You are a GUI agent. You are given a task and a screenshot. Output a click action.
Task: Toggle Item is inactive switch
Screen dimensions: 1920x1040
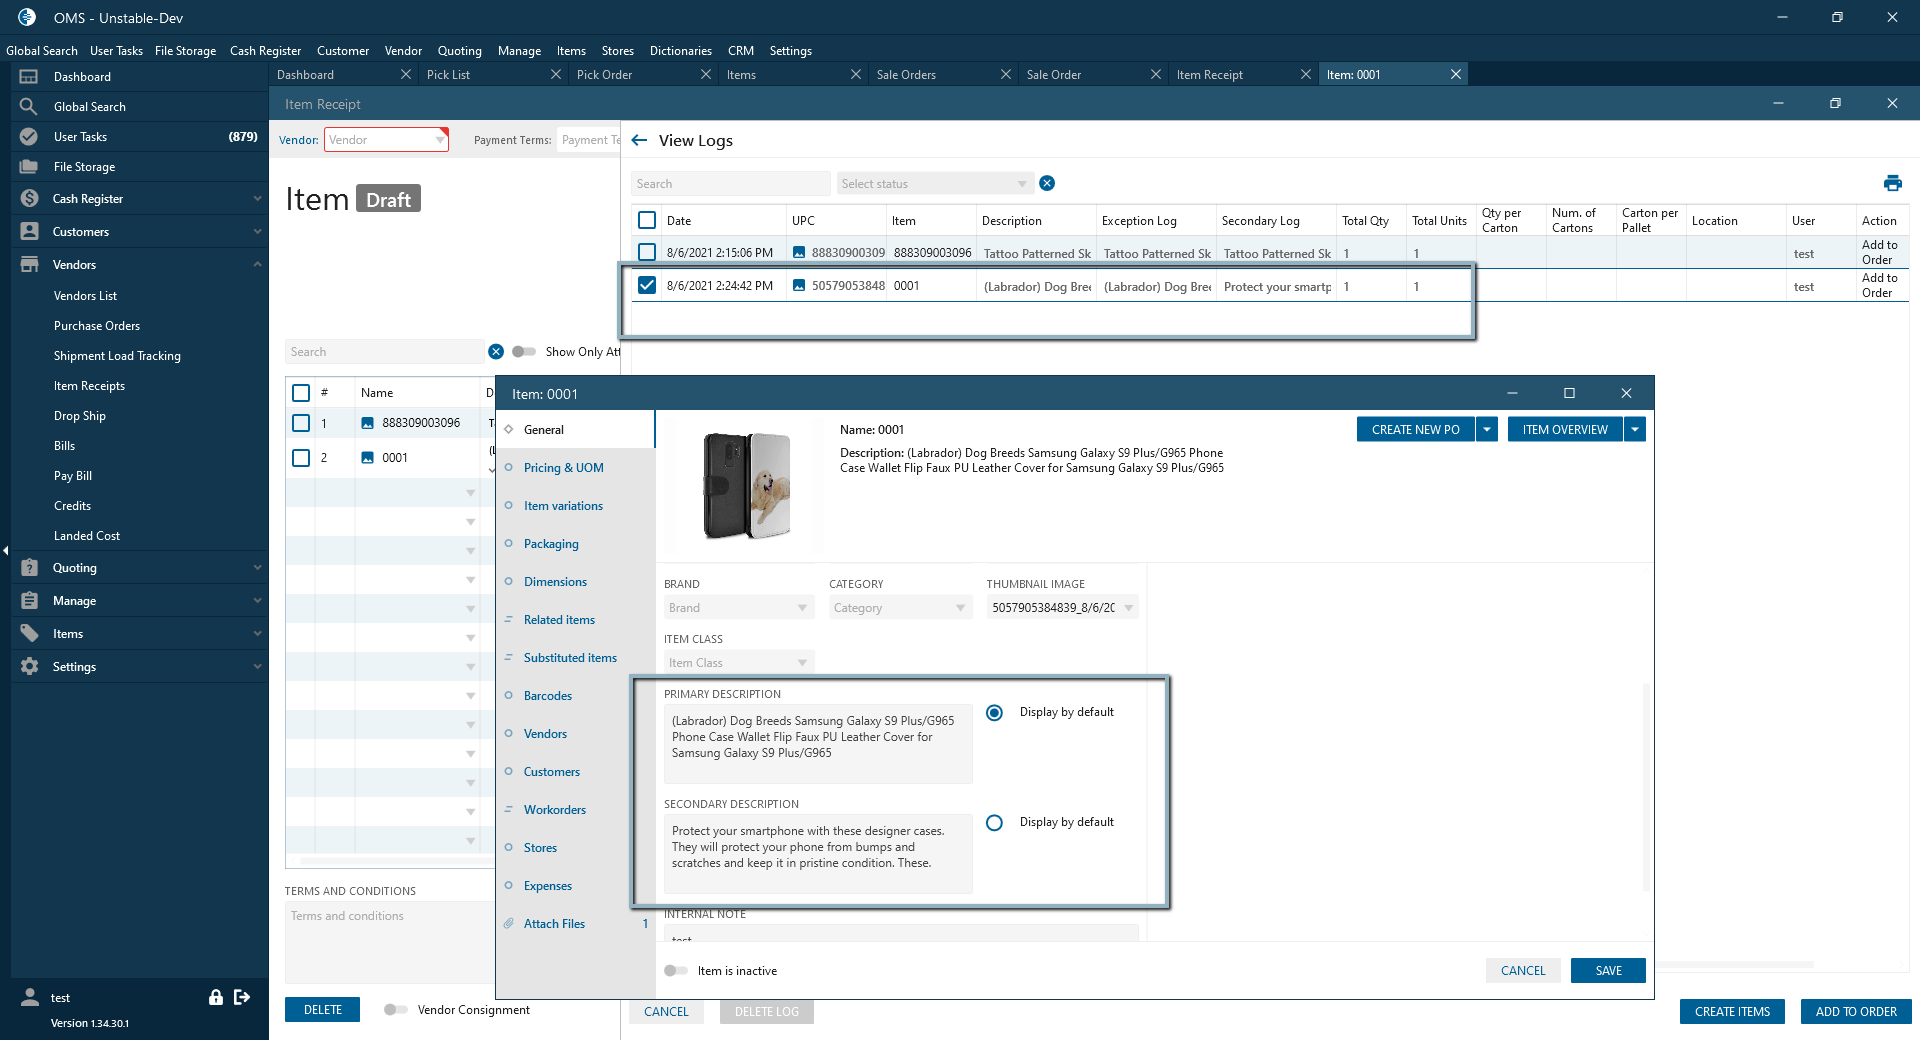[x=676, y=971]
